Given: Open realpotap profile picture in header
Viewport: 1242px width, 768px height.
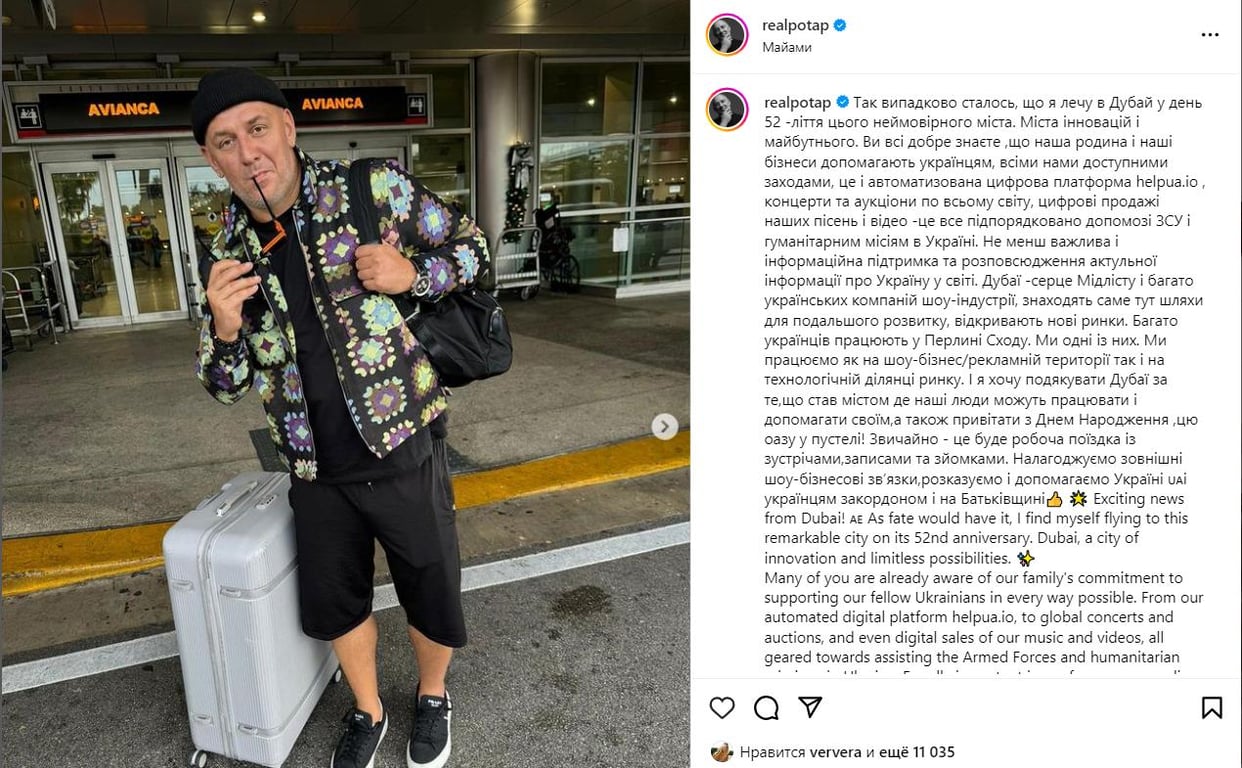Looking at the screenshot, I should tap(727, 35).
